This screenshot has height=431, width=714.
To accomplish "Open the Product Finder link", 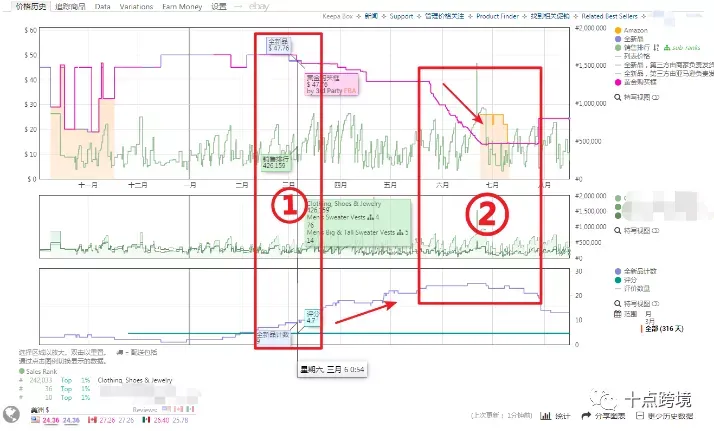I will (x=497, y=16).
